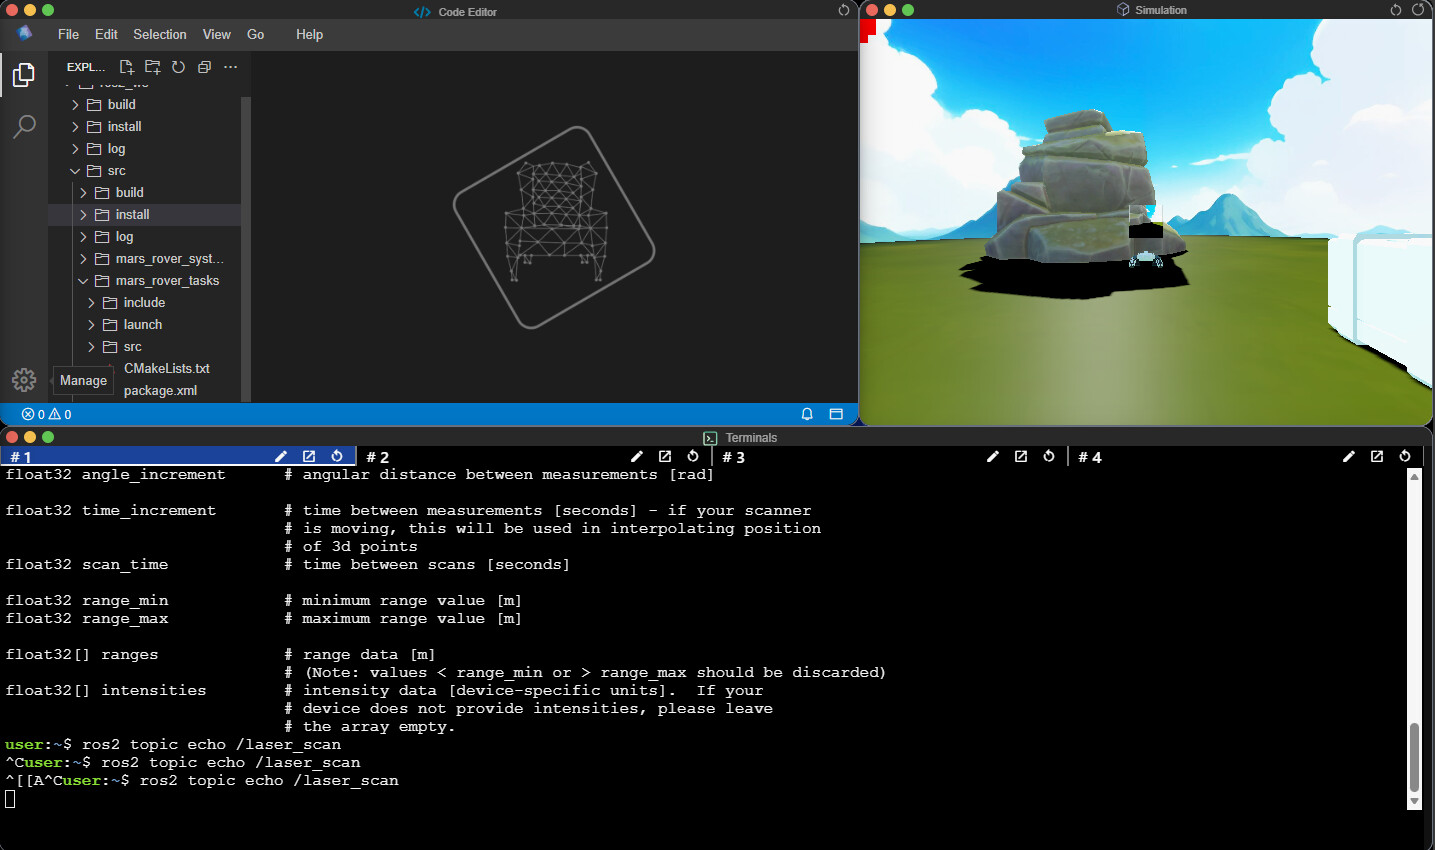Screen dimensions: 1435x850
Task: Open the package.xml file
Action: pyautogui.click(x=160, y=391)
